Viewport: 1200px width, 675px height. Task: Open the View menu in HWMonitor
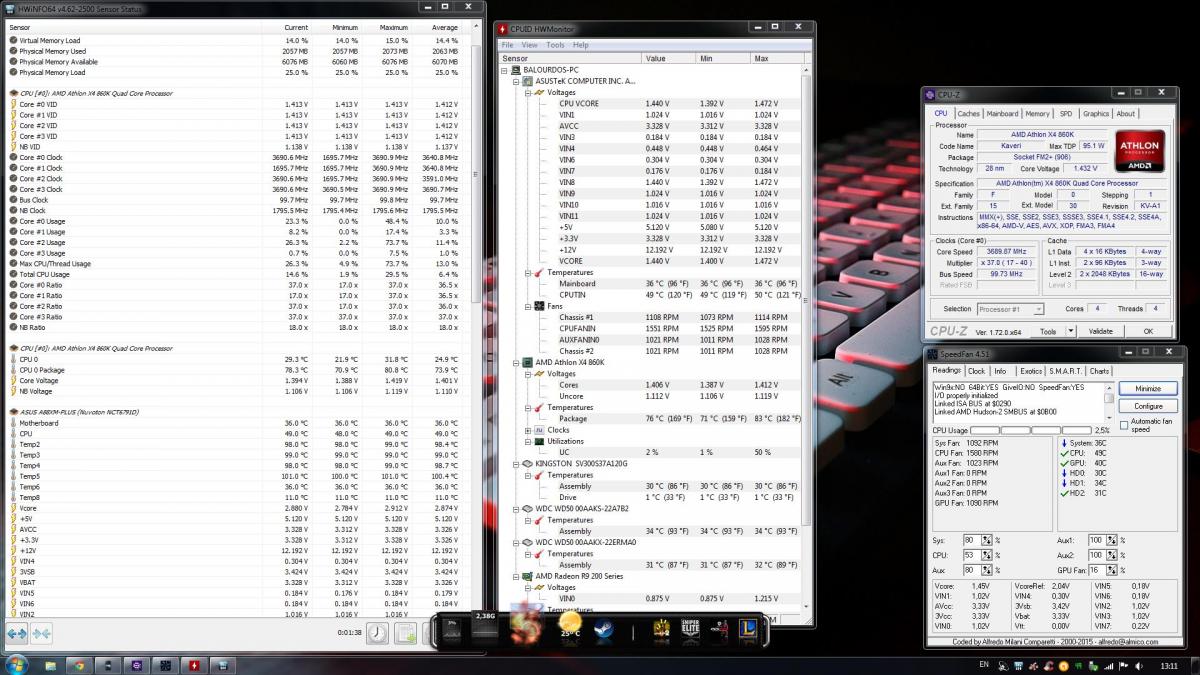pyautogui.click(x=529, y=45)
